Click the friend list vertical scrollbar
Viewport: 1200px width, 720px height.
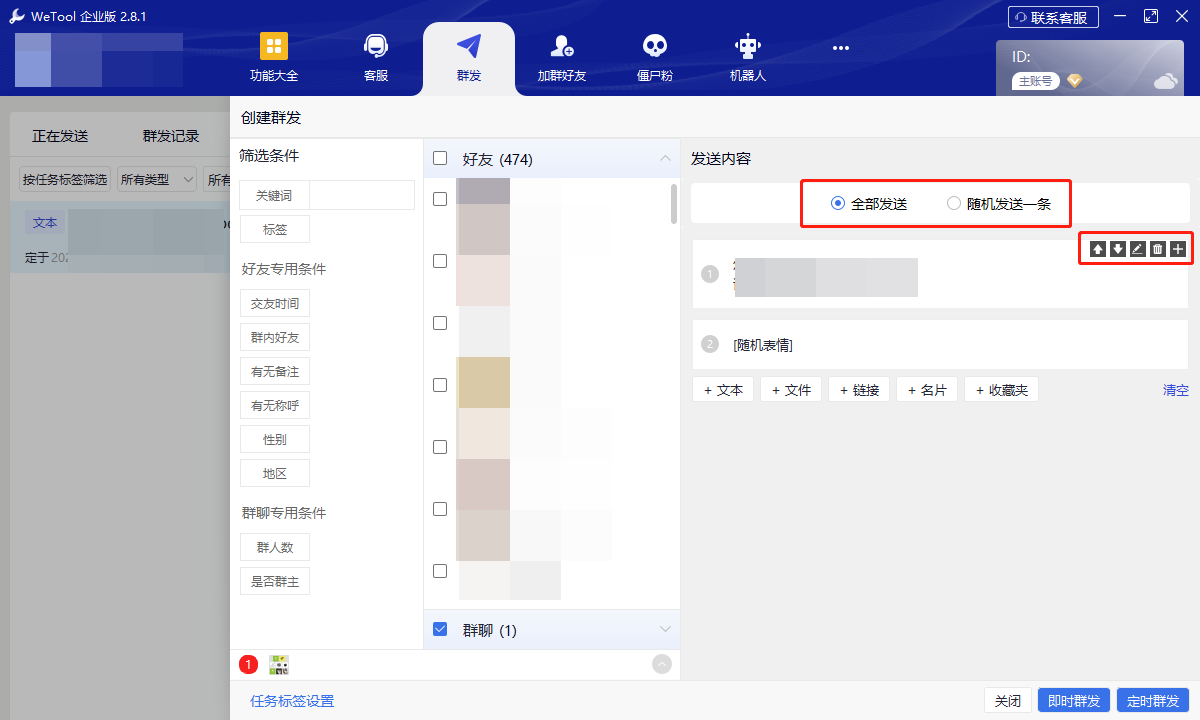674,203
